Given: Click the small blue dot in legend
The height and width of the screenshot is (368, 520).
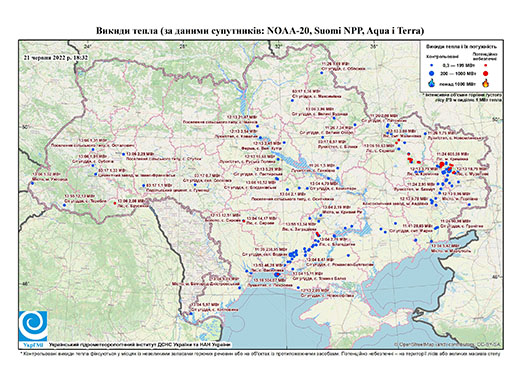Looking at the screenshot, I should tap(432, 66).
